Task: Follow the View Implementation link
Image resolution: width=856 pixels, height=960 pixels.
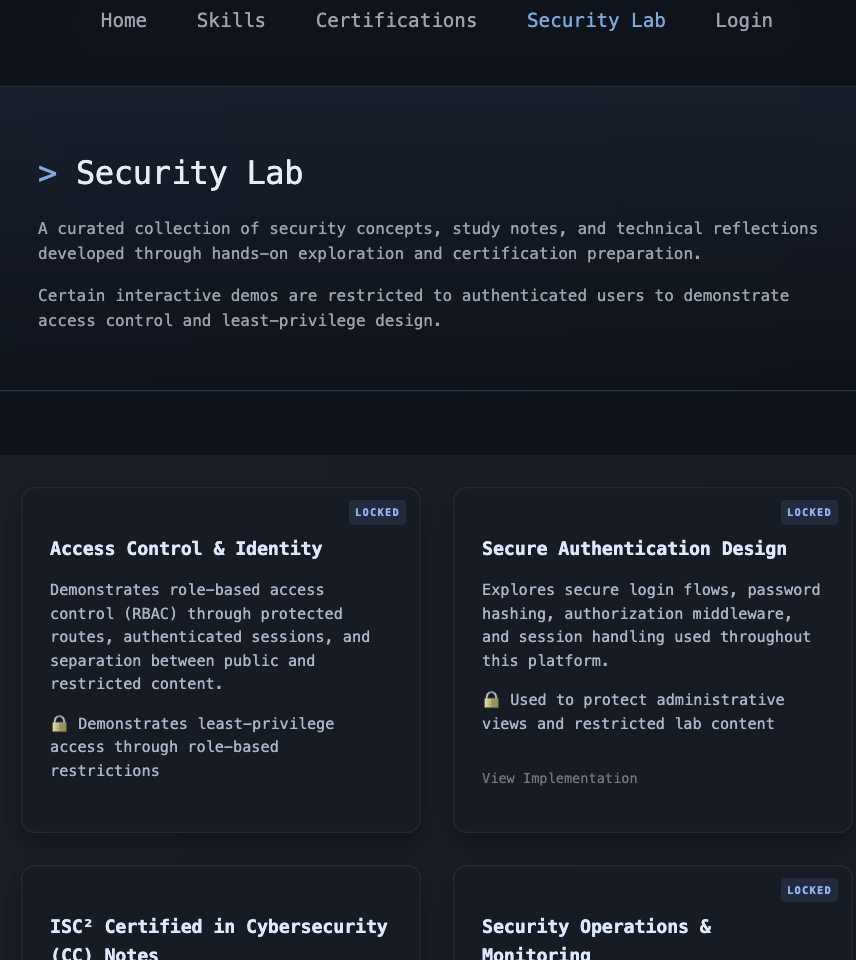Action: 559,778
